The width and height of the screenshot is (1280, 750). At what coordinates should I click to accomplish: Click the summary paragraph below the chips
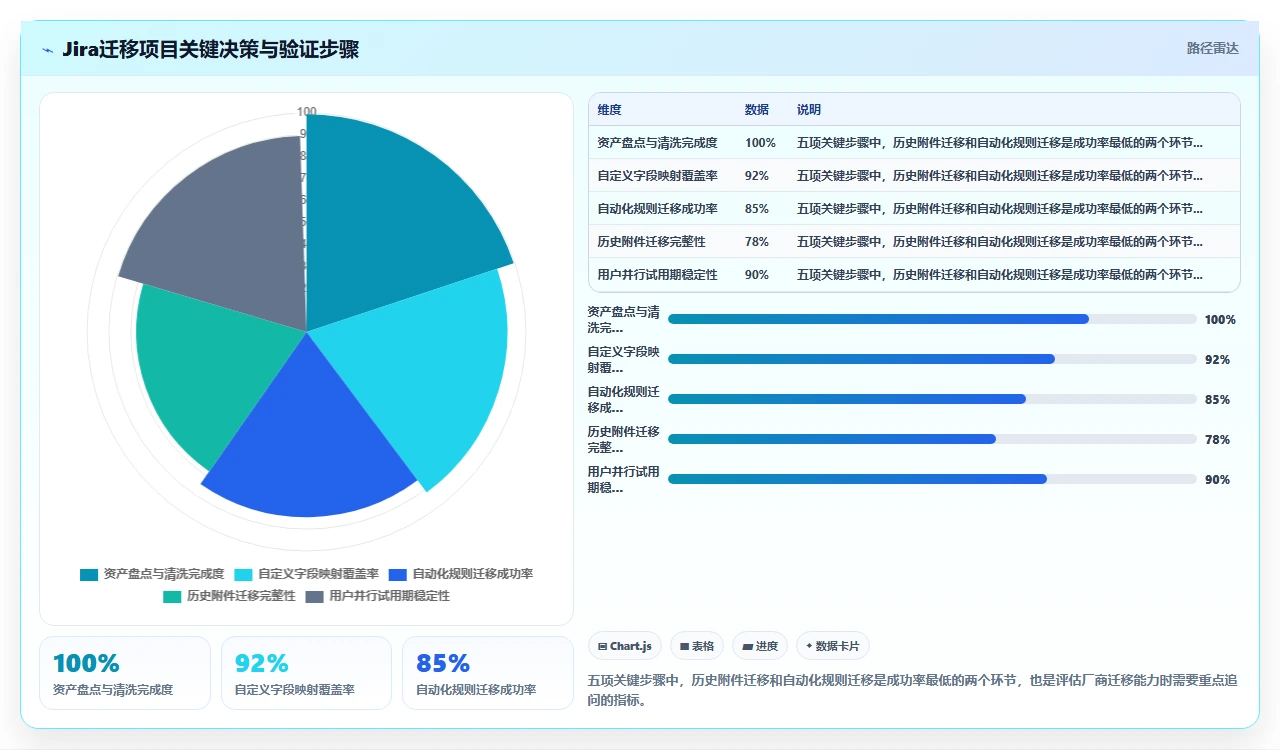[914, 690]
